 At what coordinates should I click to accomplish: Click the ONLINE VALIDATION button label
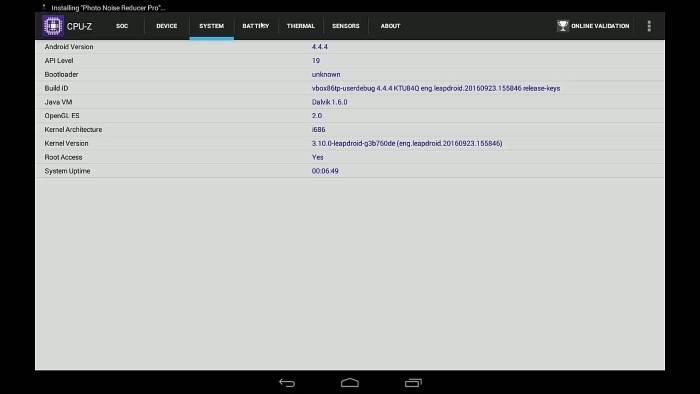coord(600,26)
